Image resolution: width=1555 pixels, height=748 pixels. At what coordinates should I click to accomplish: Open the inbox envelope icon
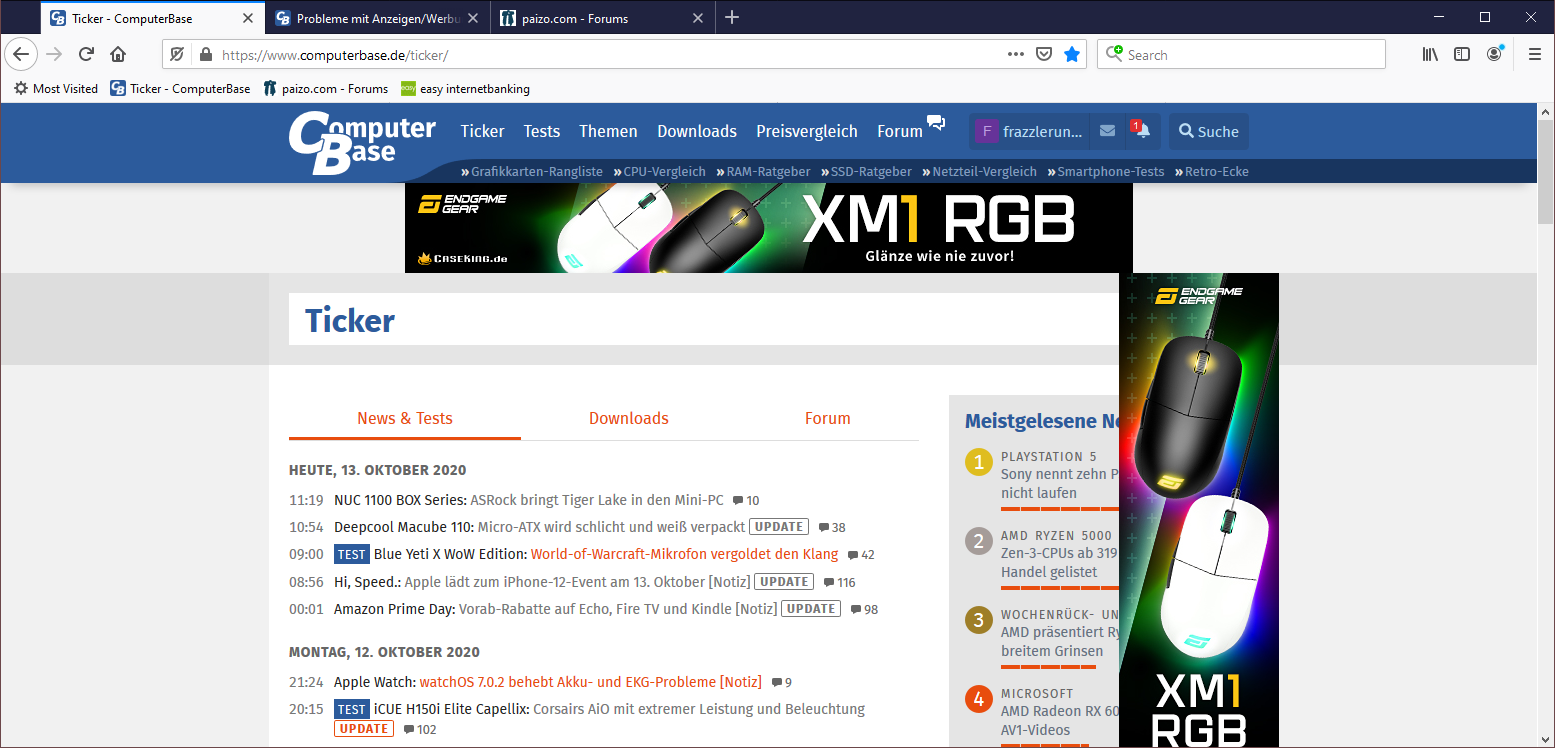[x=1107, y=131]
